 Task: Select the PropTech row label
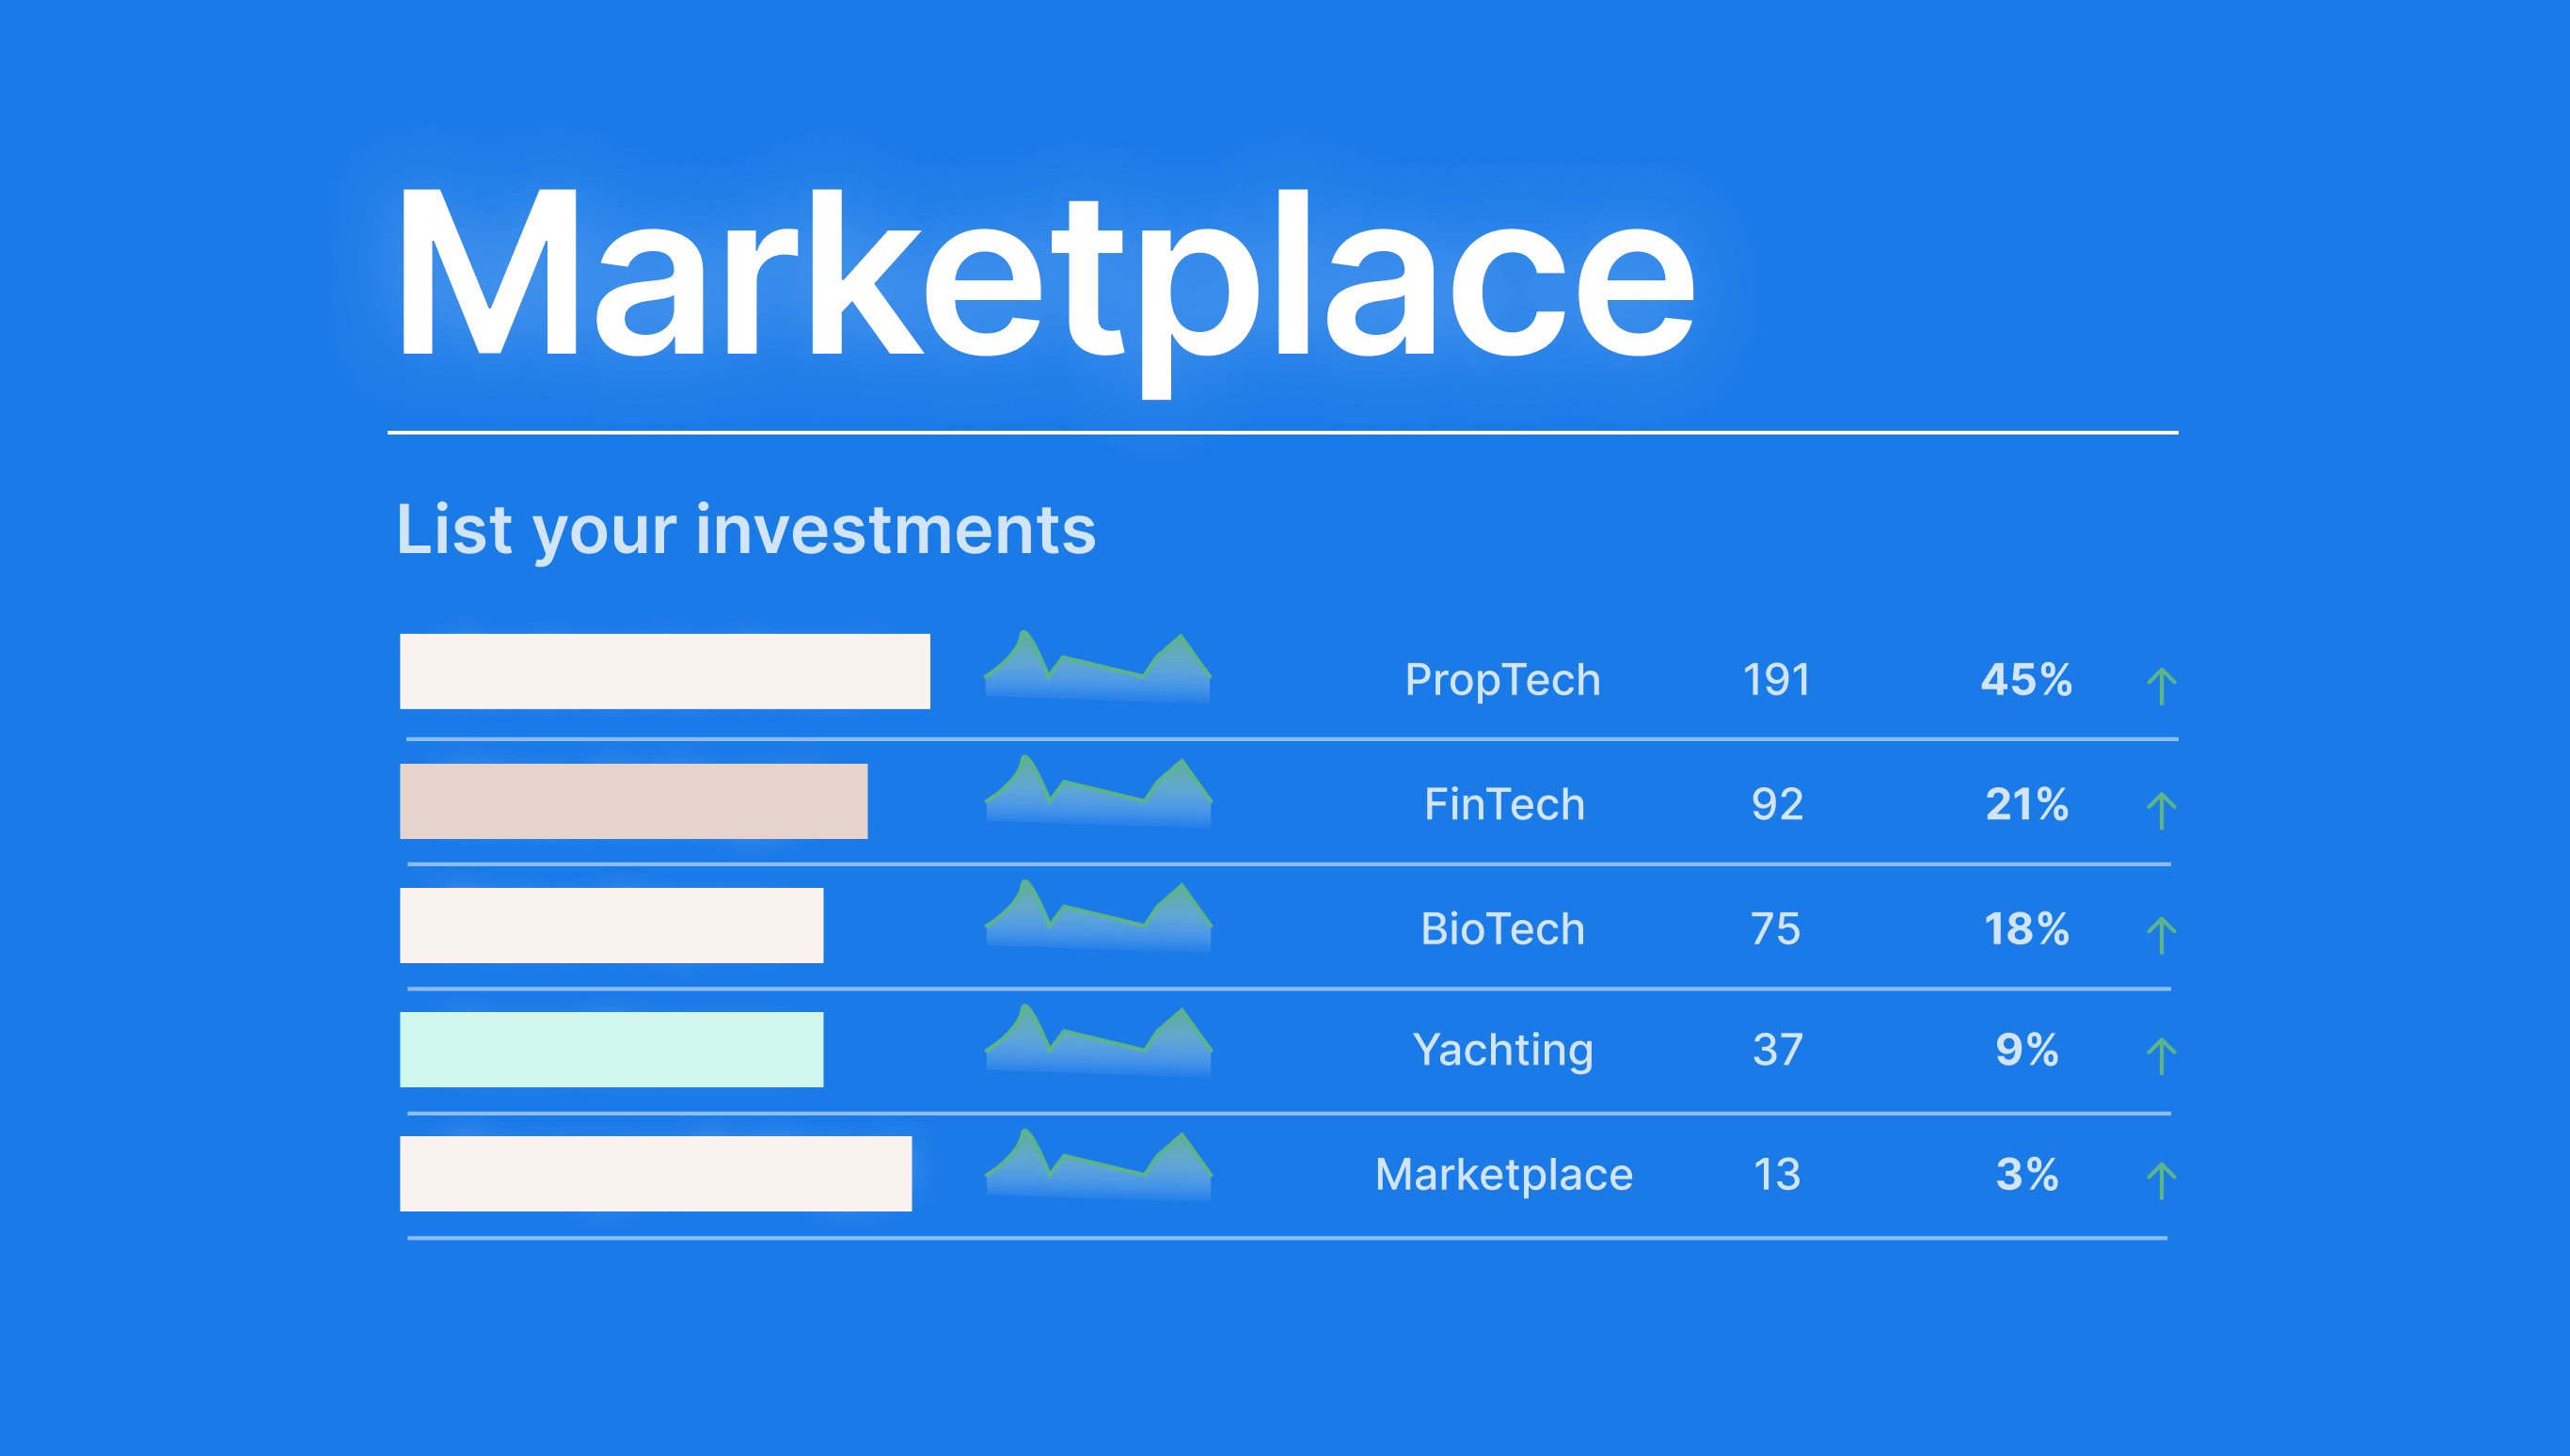click(x=1502, y=680)
